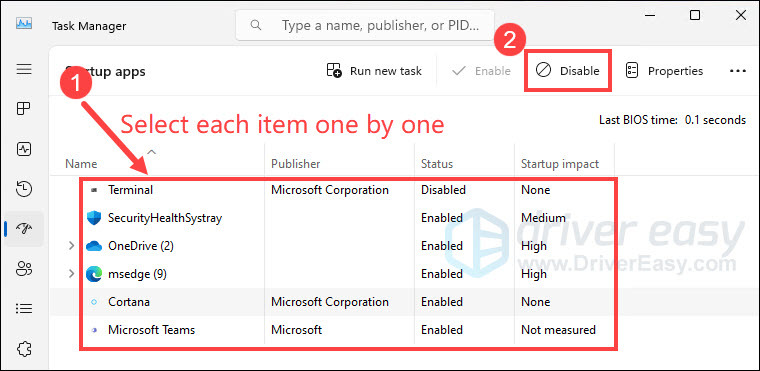760x371 pixels.
Task: Open the Performance page icon
Action: [x=24, y=149]
